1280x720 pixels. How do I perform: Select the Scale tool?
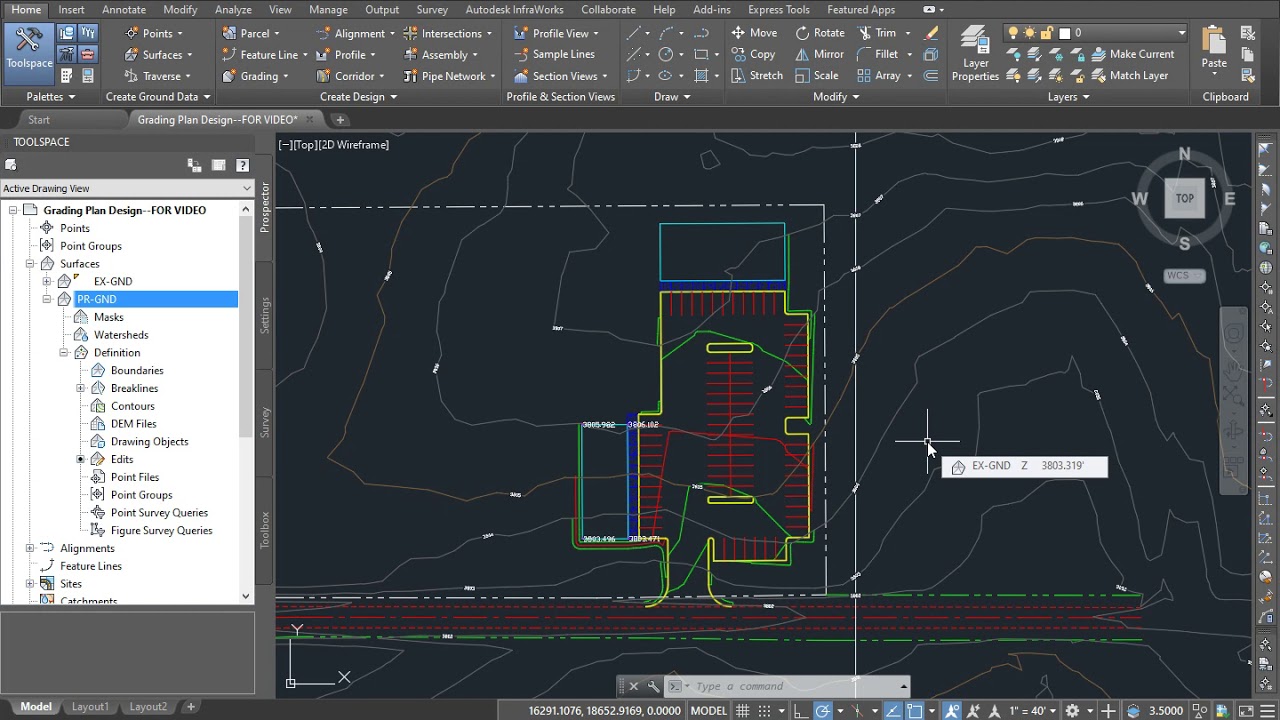(x=817, y=76)
